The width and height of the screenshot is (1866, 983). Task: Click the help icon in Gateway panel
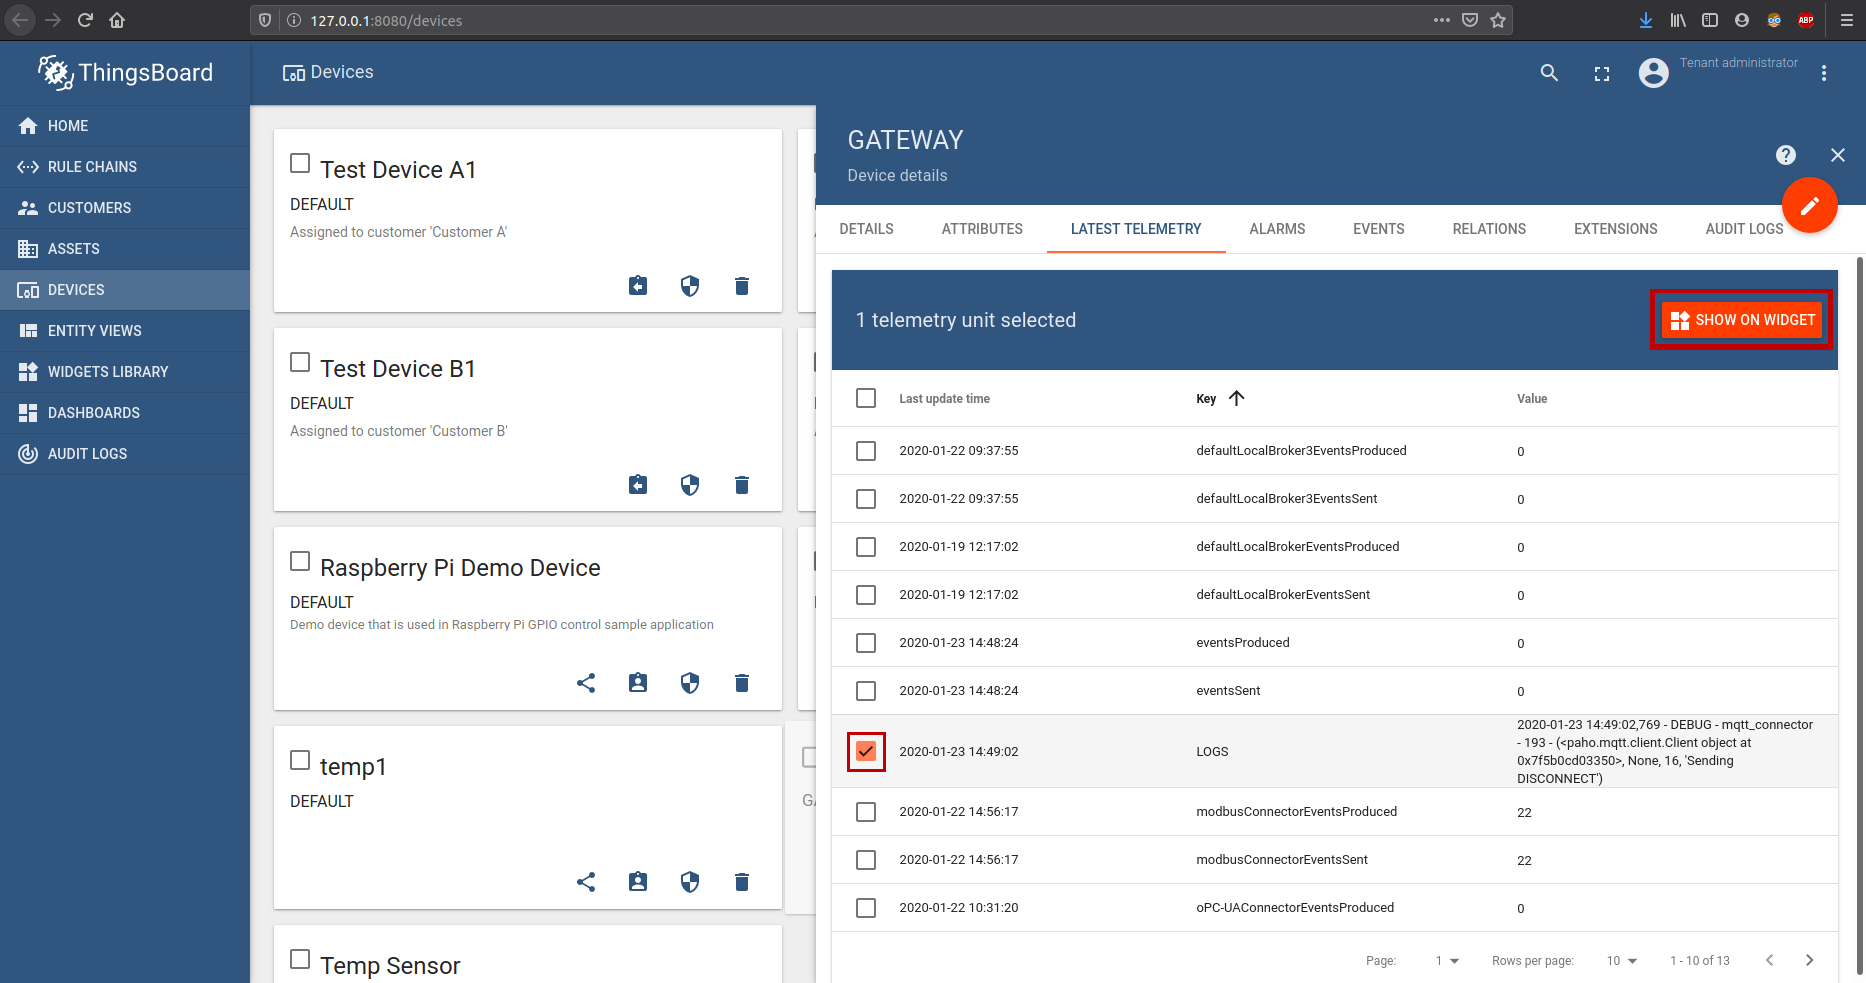1786,155
